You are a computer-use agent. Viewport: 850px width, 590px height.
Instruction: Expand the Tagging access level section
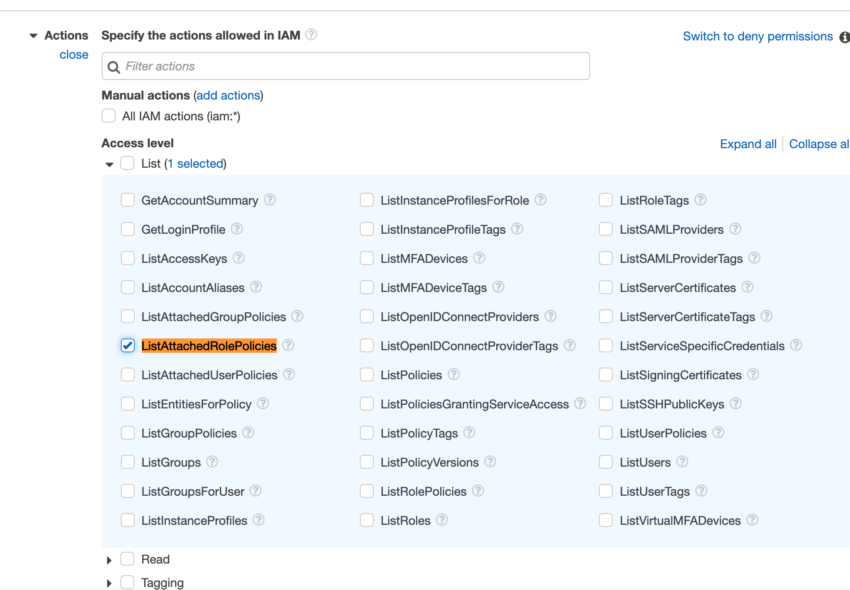[110, 582]
